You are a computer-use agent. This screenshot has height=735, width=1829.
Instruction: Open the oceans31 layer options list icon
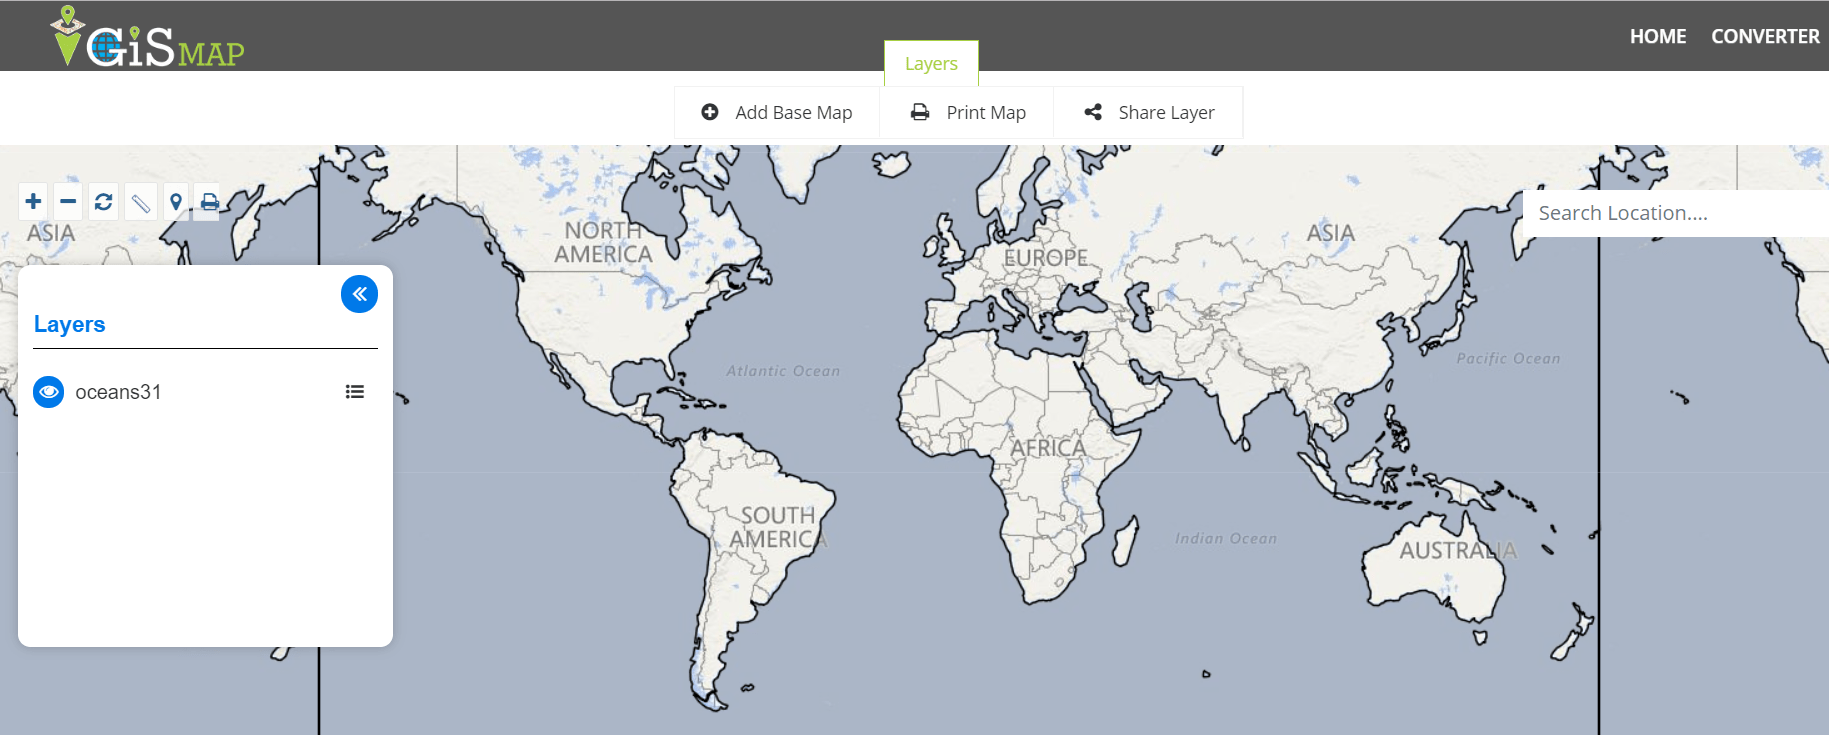click(x=354, y=392)
